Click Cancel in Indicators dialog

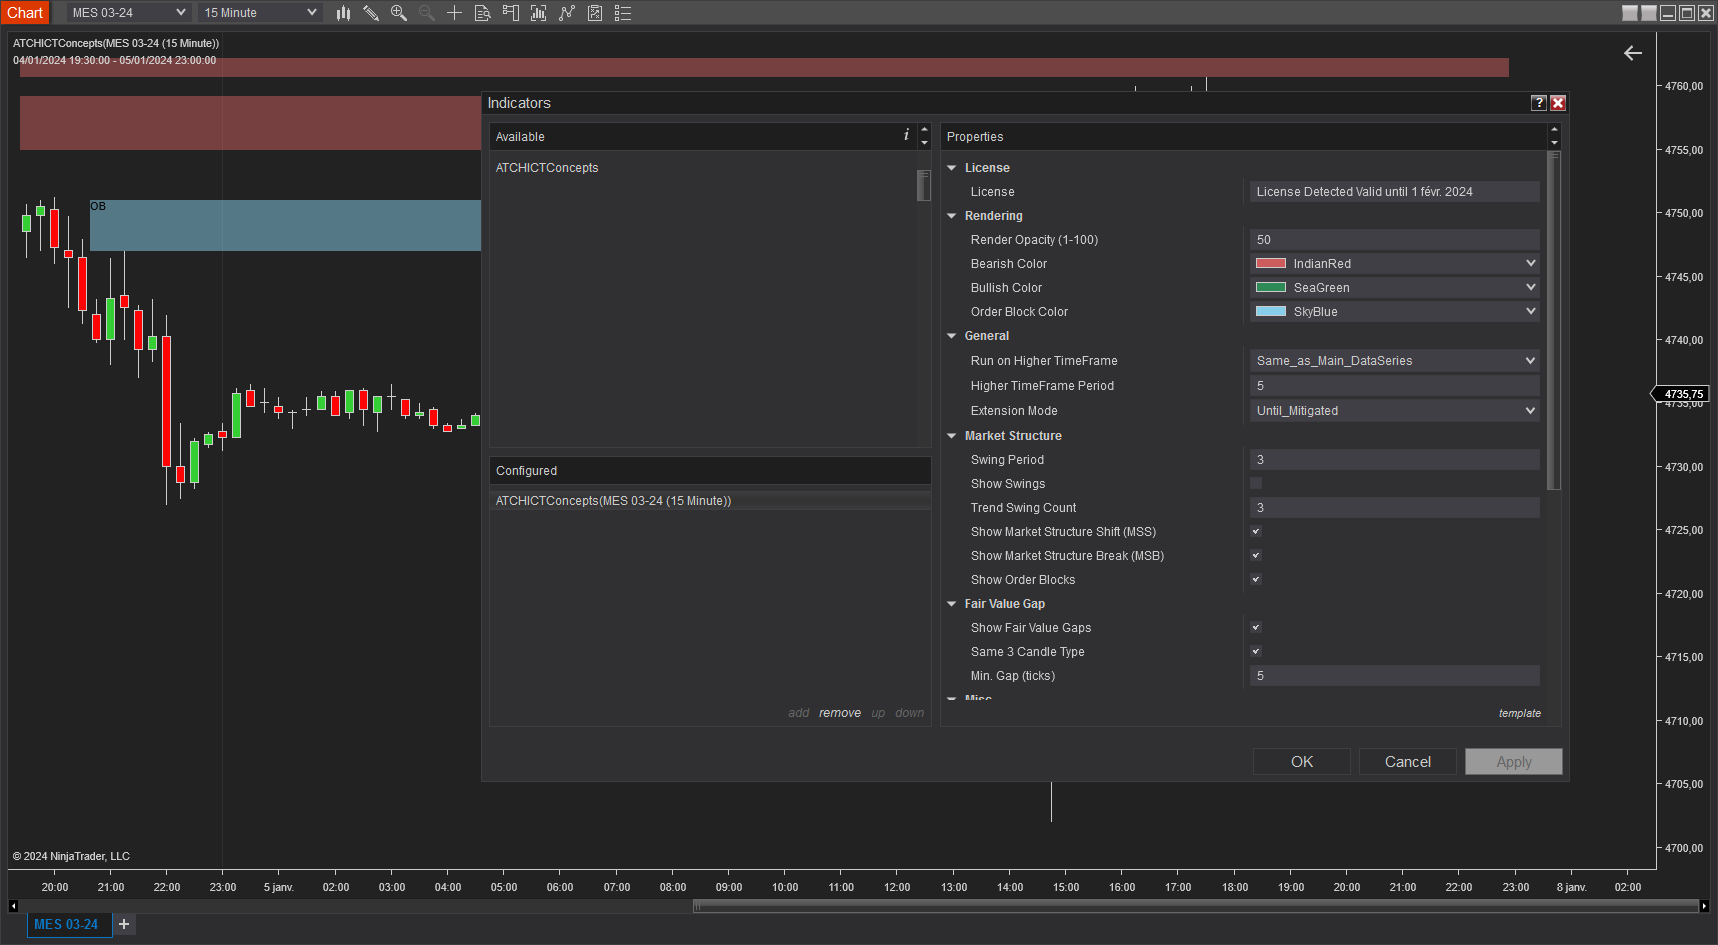(1408, 762)
